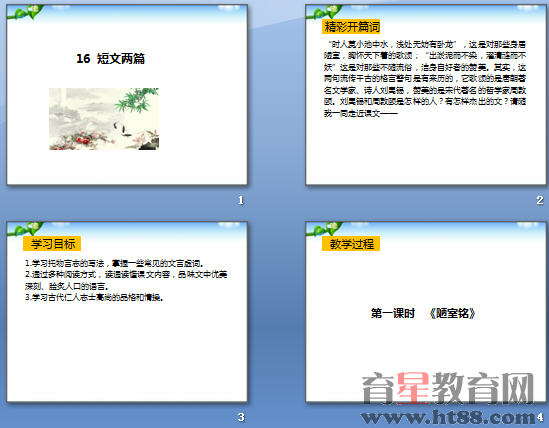Click the 学习目标 yellow heading label

click(x=52, y=244)
